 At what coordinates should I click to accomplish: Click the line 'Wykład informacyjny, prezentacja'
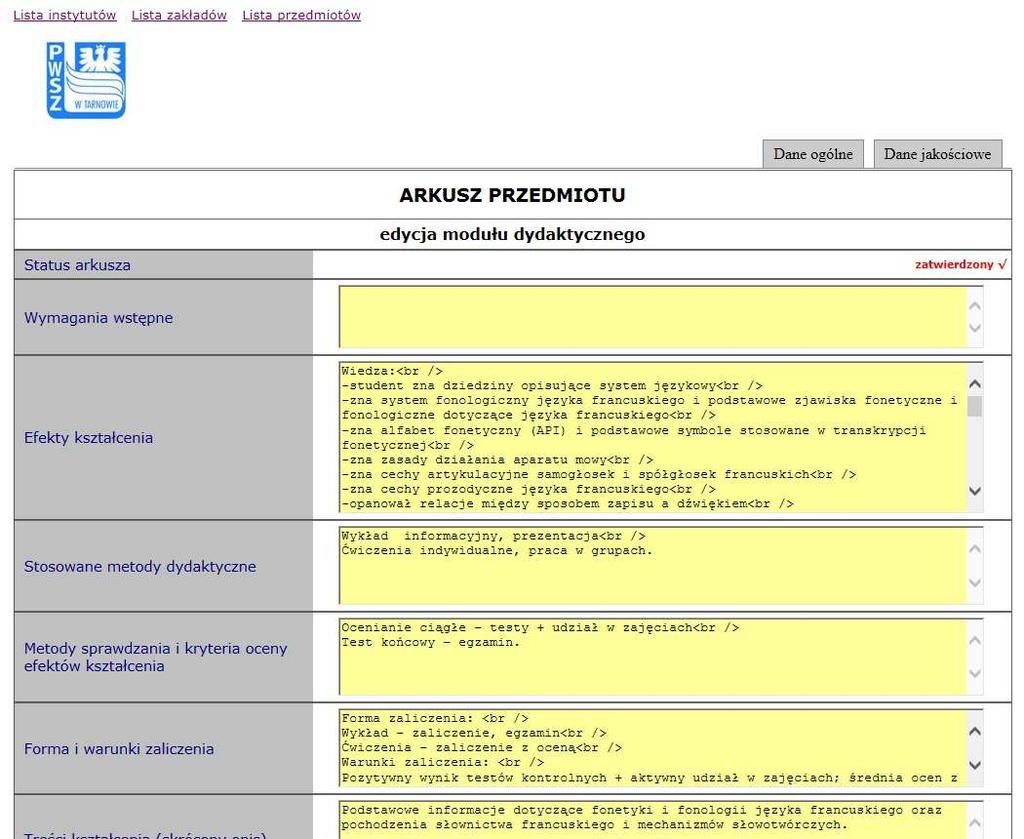pos(493,536)
